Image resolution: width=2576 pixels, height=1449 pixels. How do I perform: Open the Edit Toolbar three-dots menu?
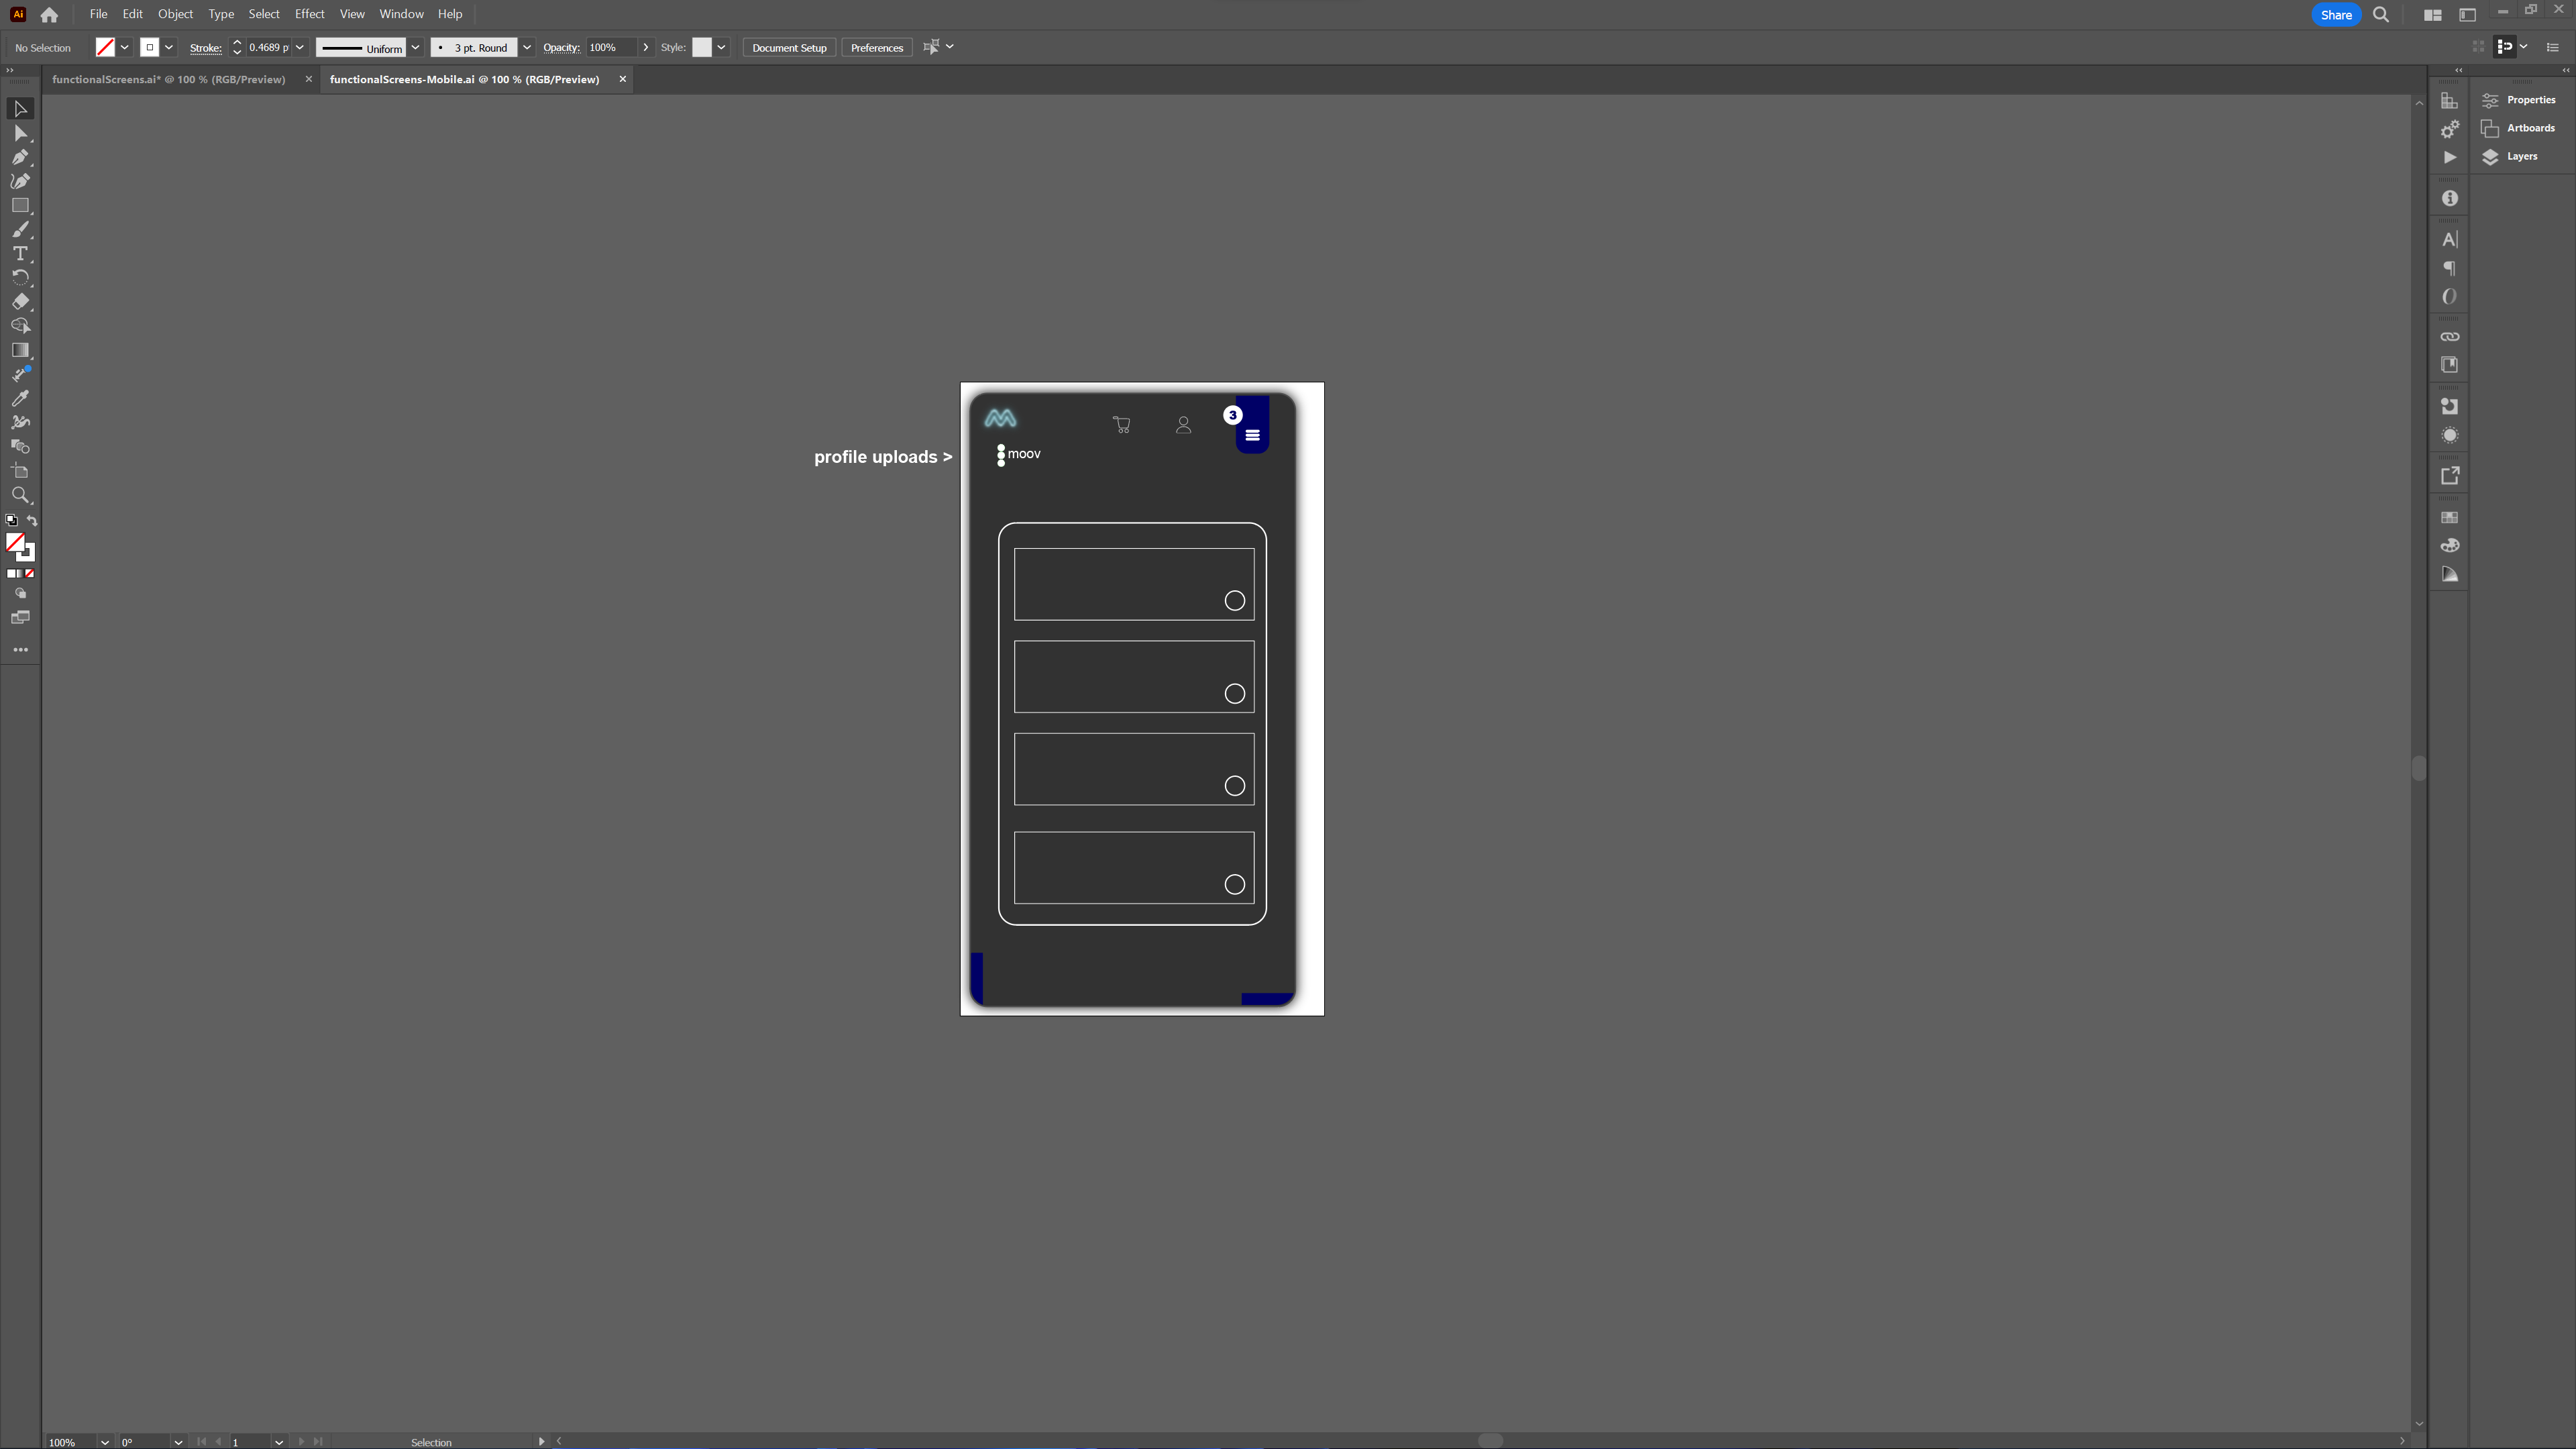pos(20,650)
